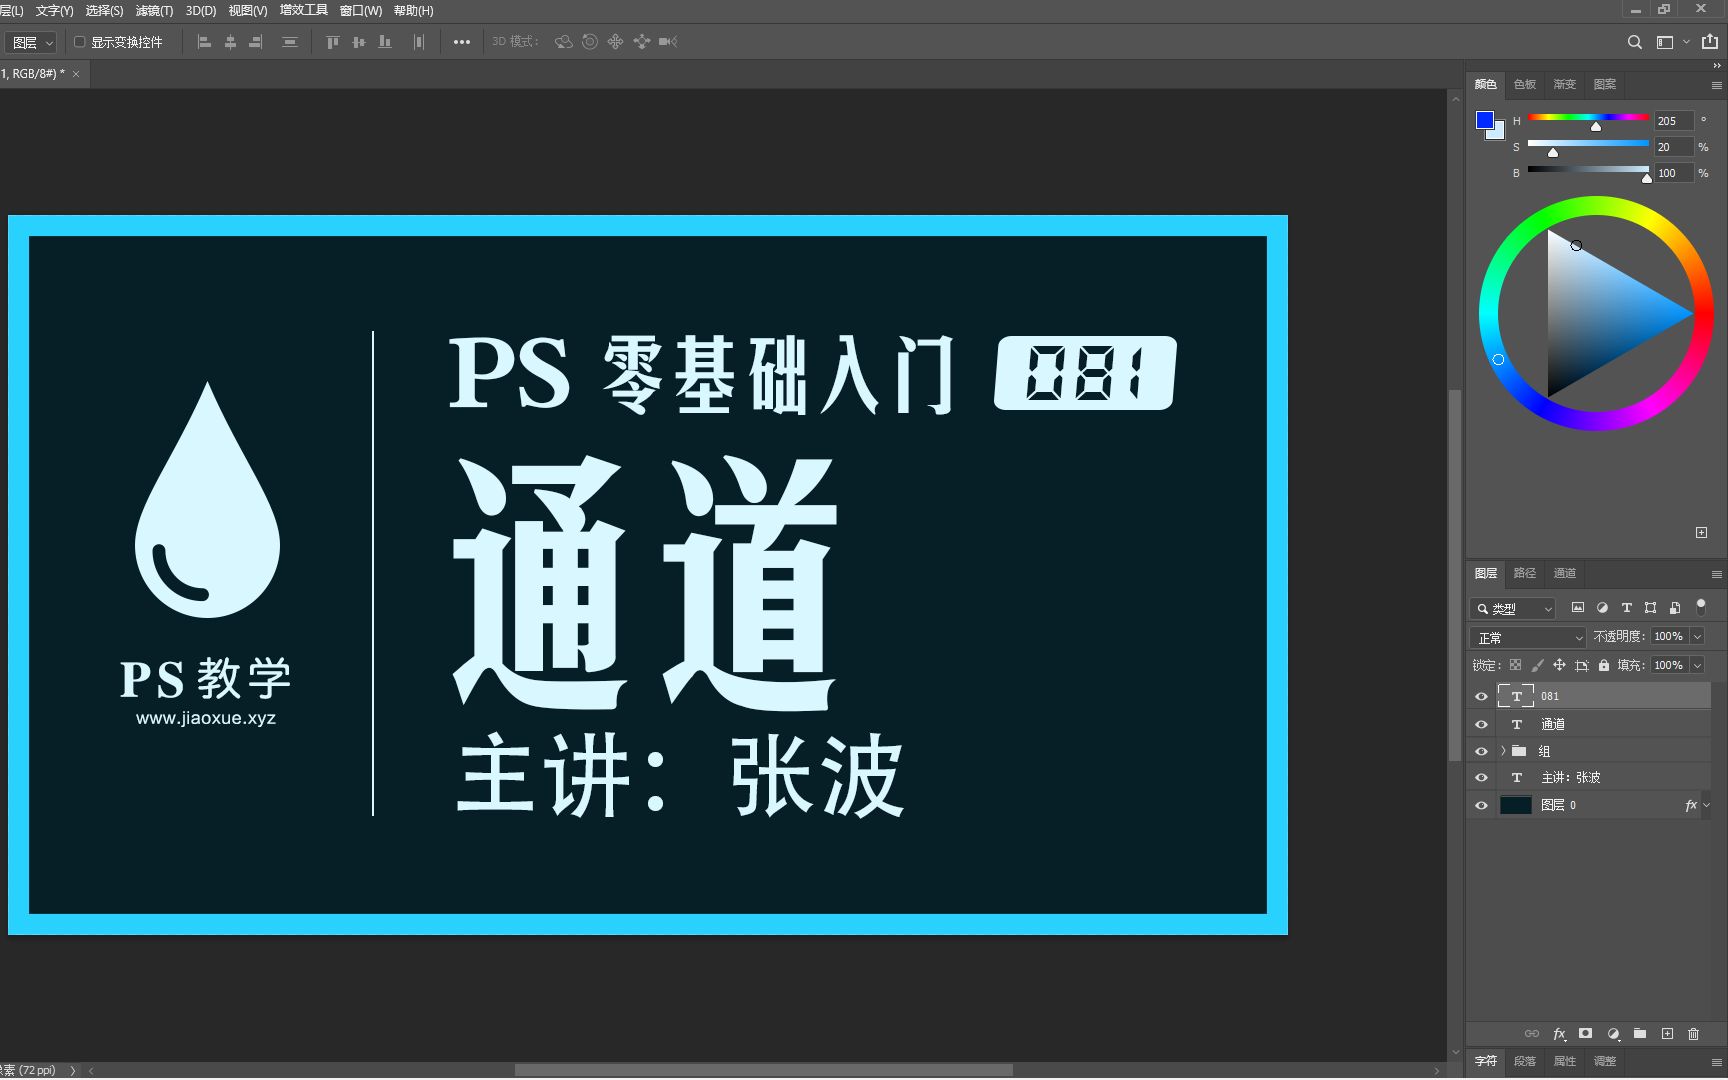Add a layer mask

[x=1585, y=1034]
